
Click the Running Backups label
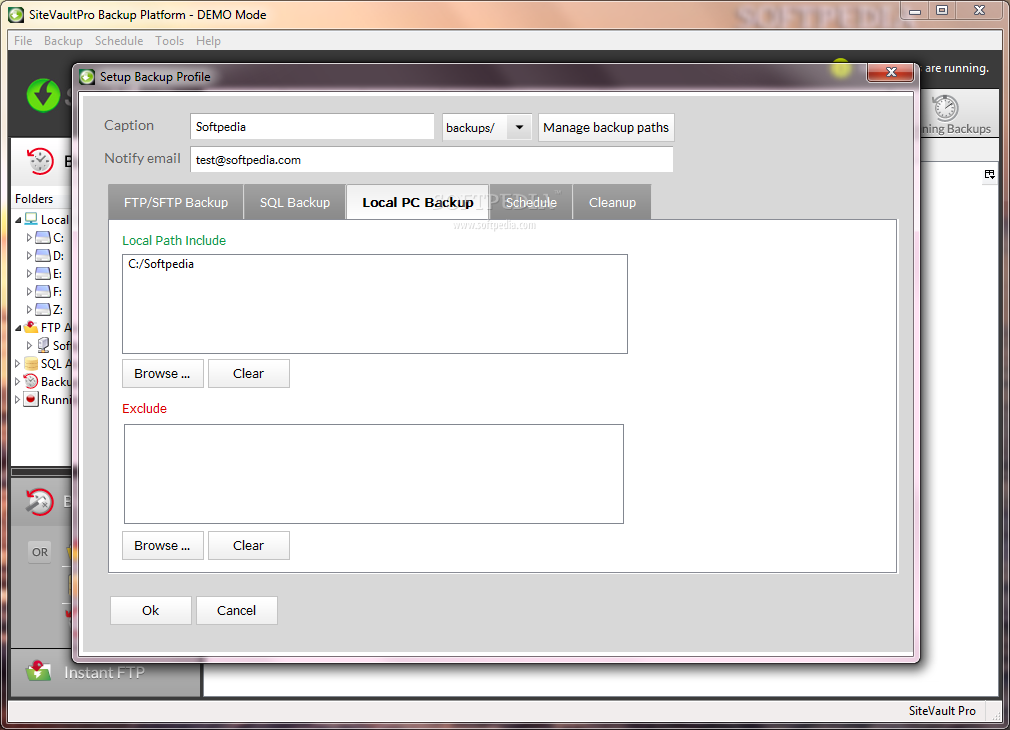(x=957, y=129)
